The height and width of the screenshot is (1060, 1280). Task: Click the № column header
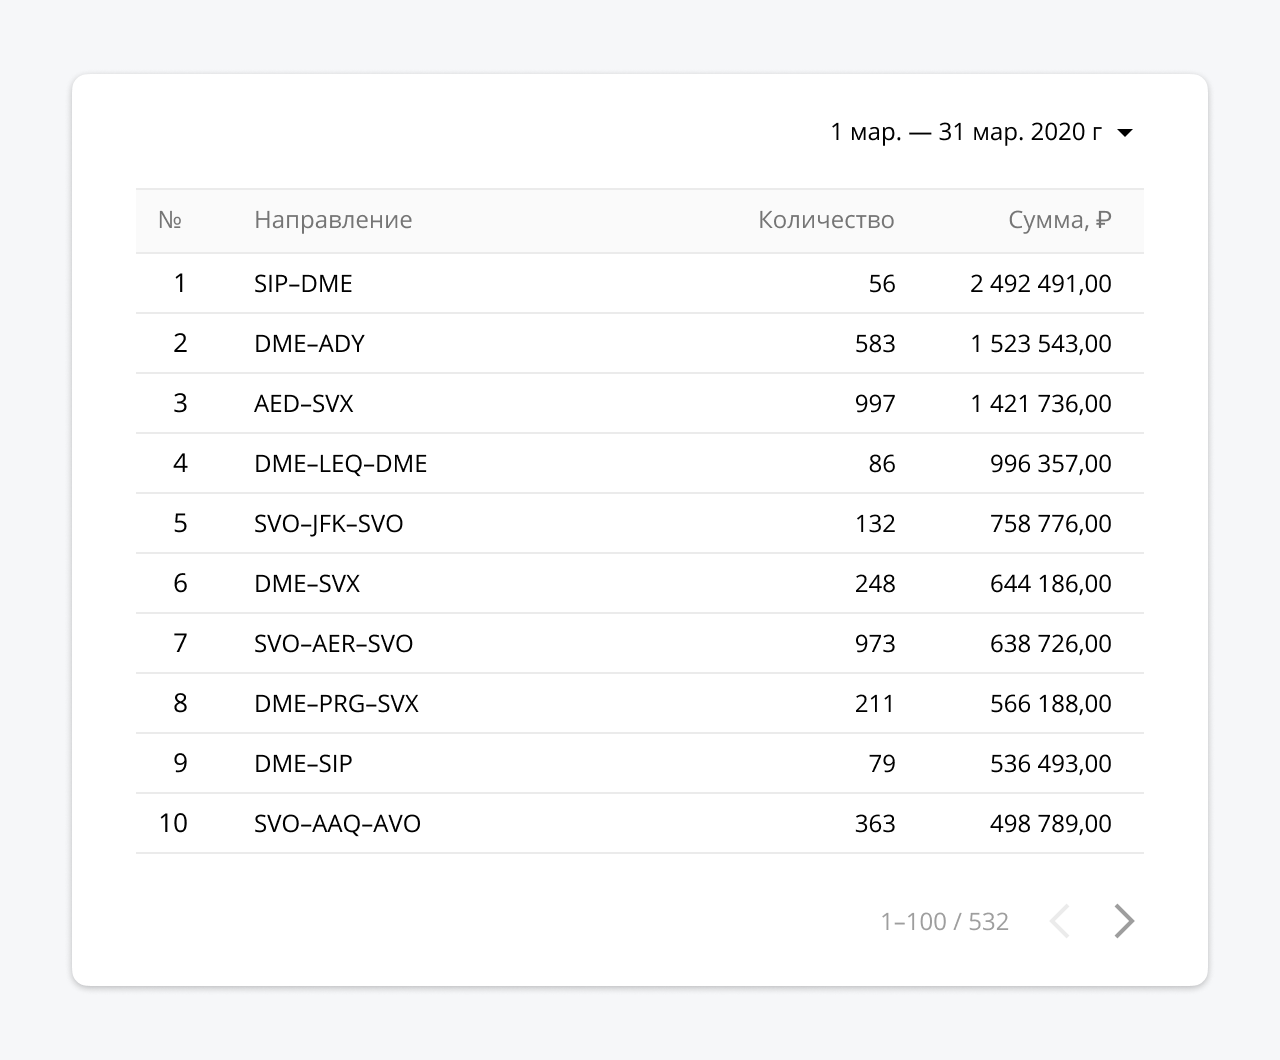point(170,220)
